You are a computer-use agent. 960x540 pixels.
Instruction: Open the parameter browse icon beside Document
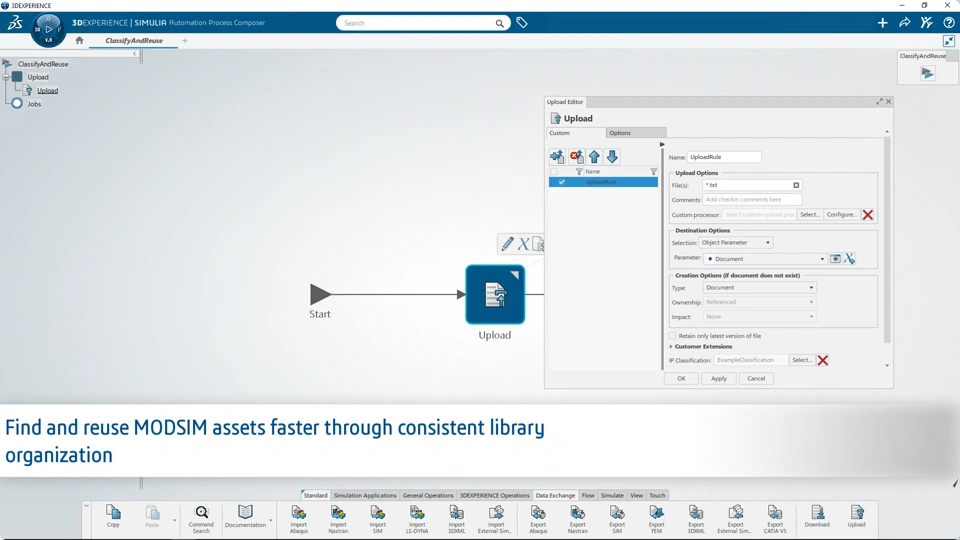click(x=835, y=258)
